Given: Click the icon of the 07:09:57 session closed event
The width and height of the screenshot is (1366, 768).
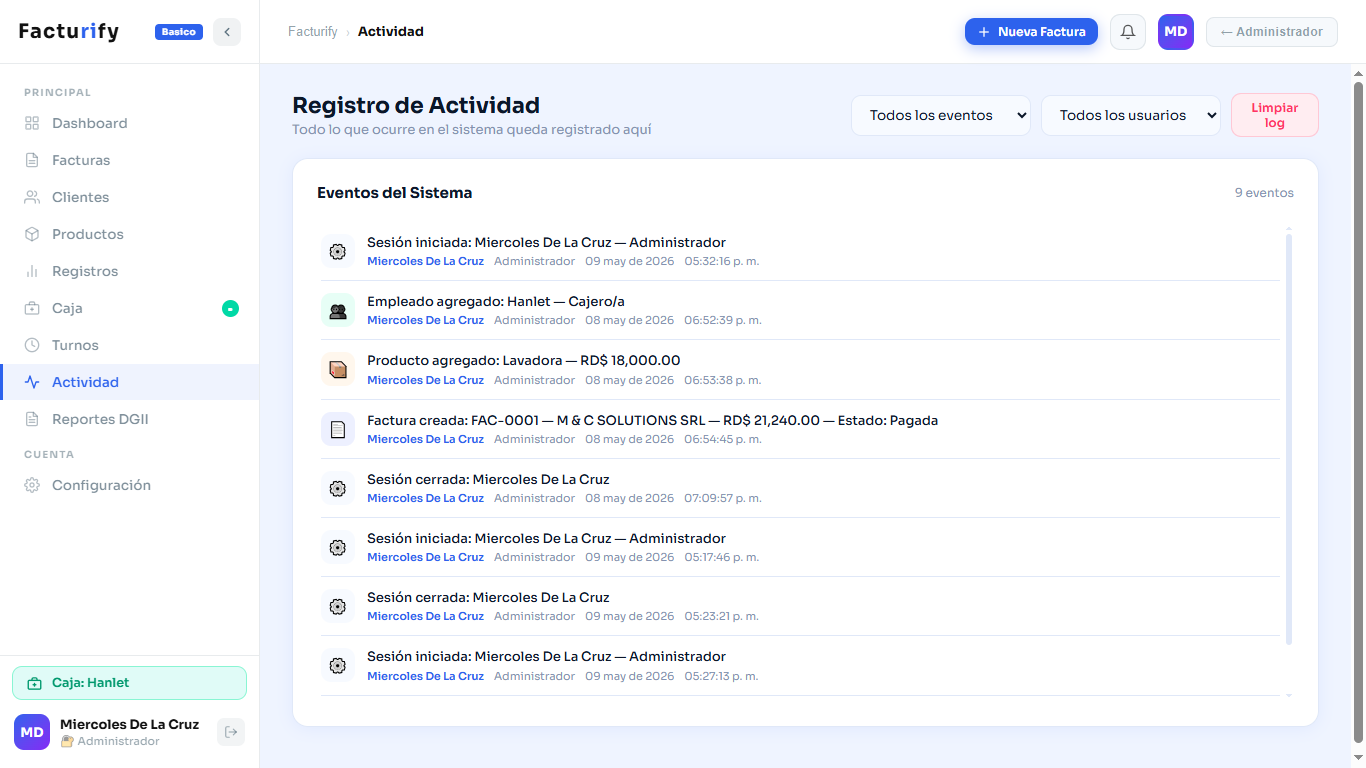Looking at the screenshot, I should pos(338,488).
